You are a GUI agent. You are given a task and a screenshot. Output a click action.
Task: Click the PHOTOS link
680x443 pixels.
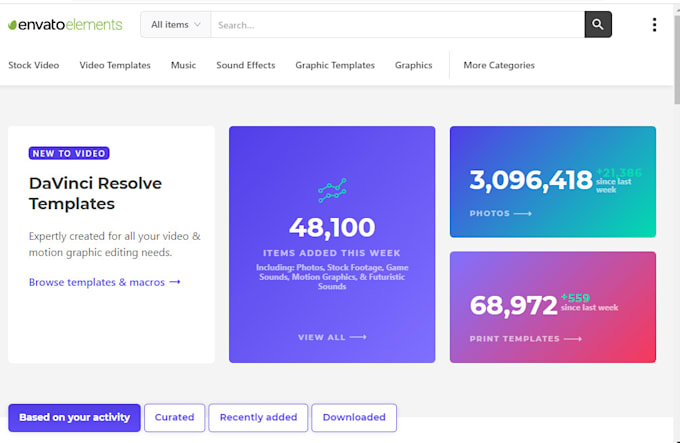pos(500,213)
